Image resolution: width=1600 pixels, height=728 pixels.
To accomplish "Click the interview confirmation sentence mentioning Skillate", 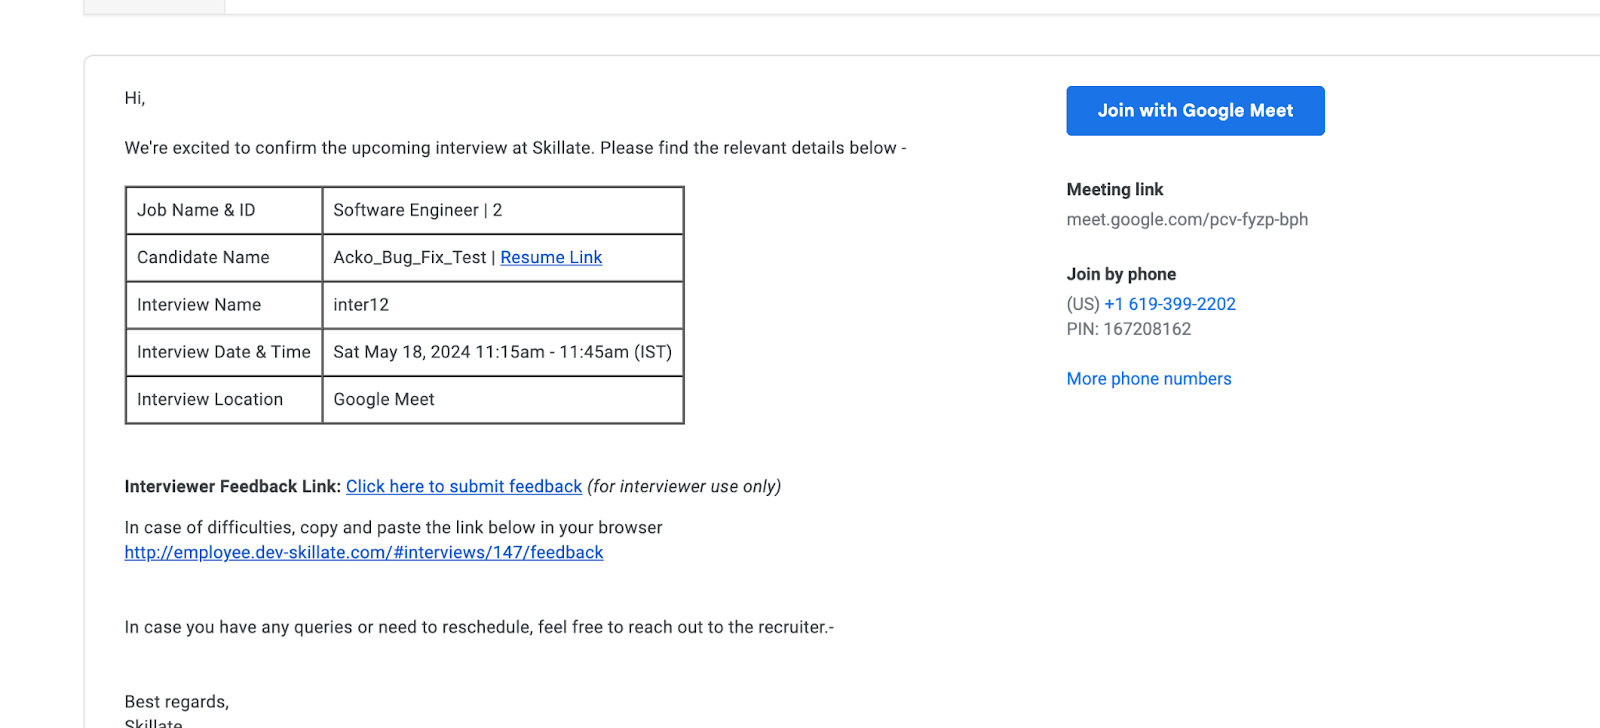I will 515,148.
